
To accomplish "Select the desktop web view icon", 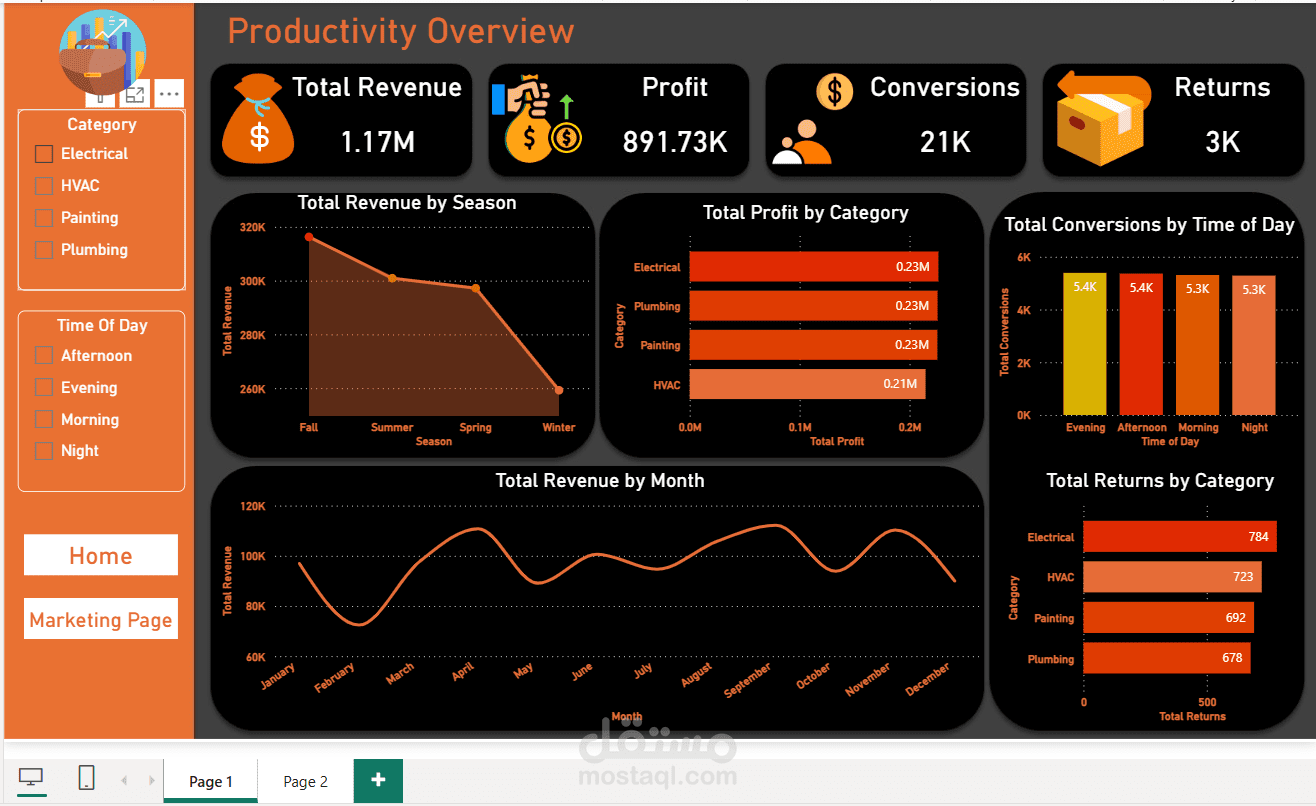I will pos(30,777).
